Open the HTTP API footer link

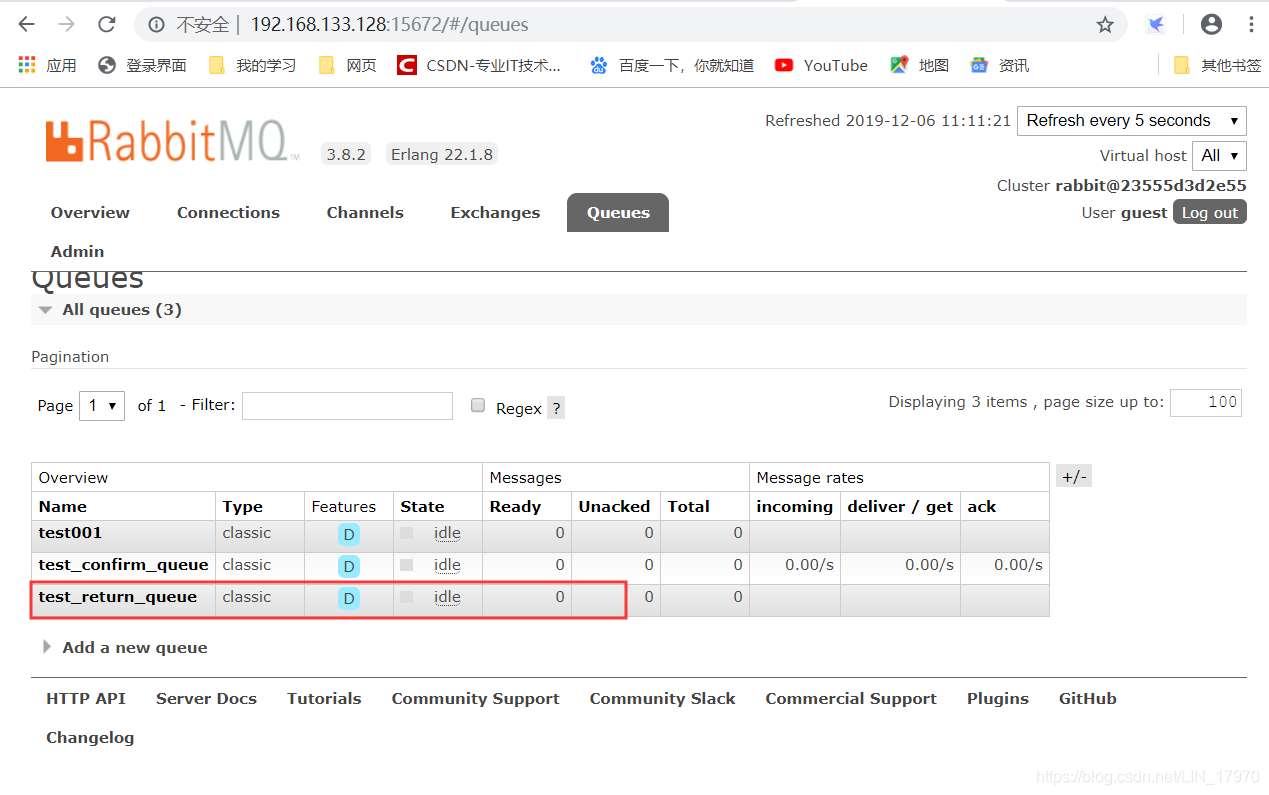86,698
